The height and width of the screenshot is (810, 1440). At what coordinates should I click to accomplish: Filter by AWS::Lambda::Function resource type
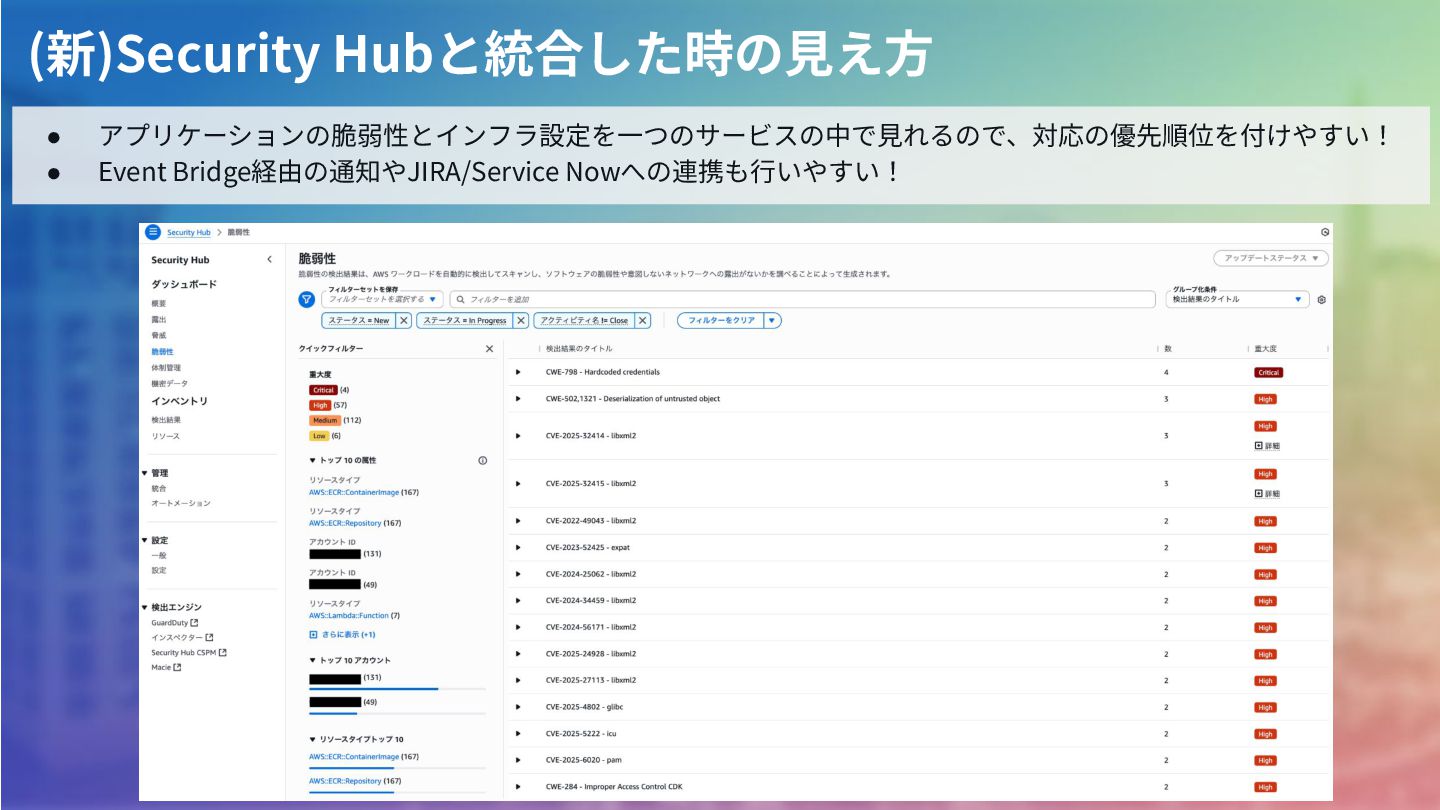tap(348, 616)
